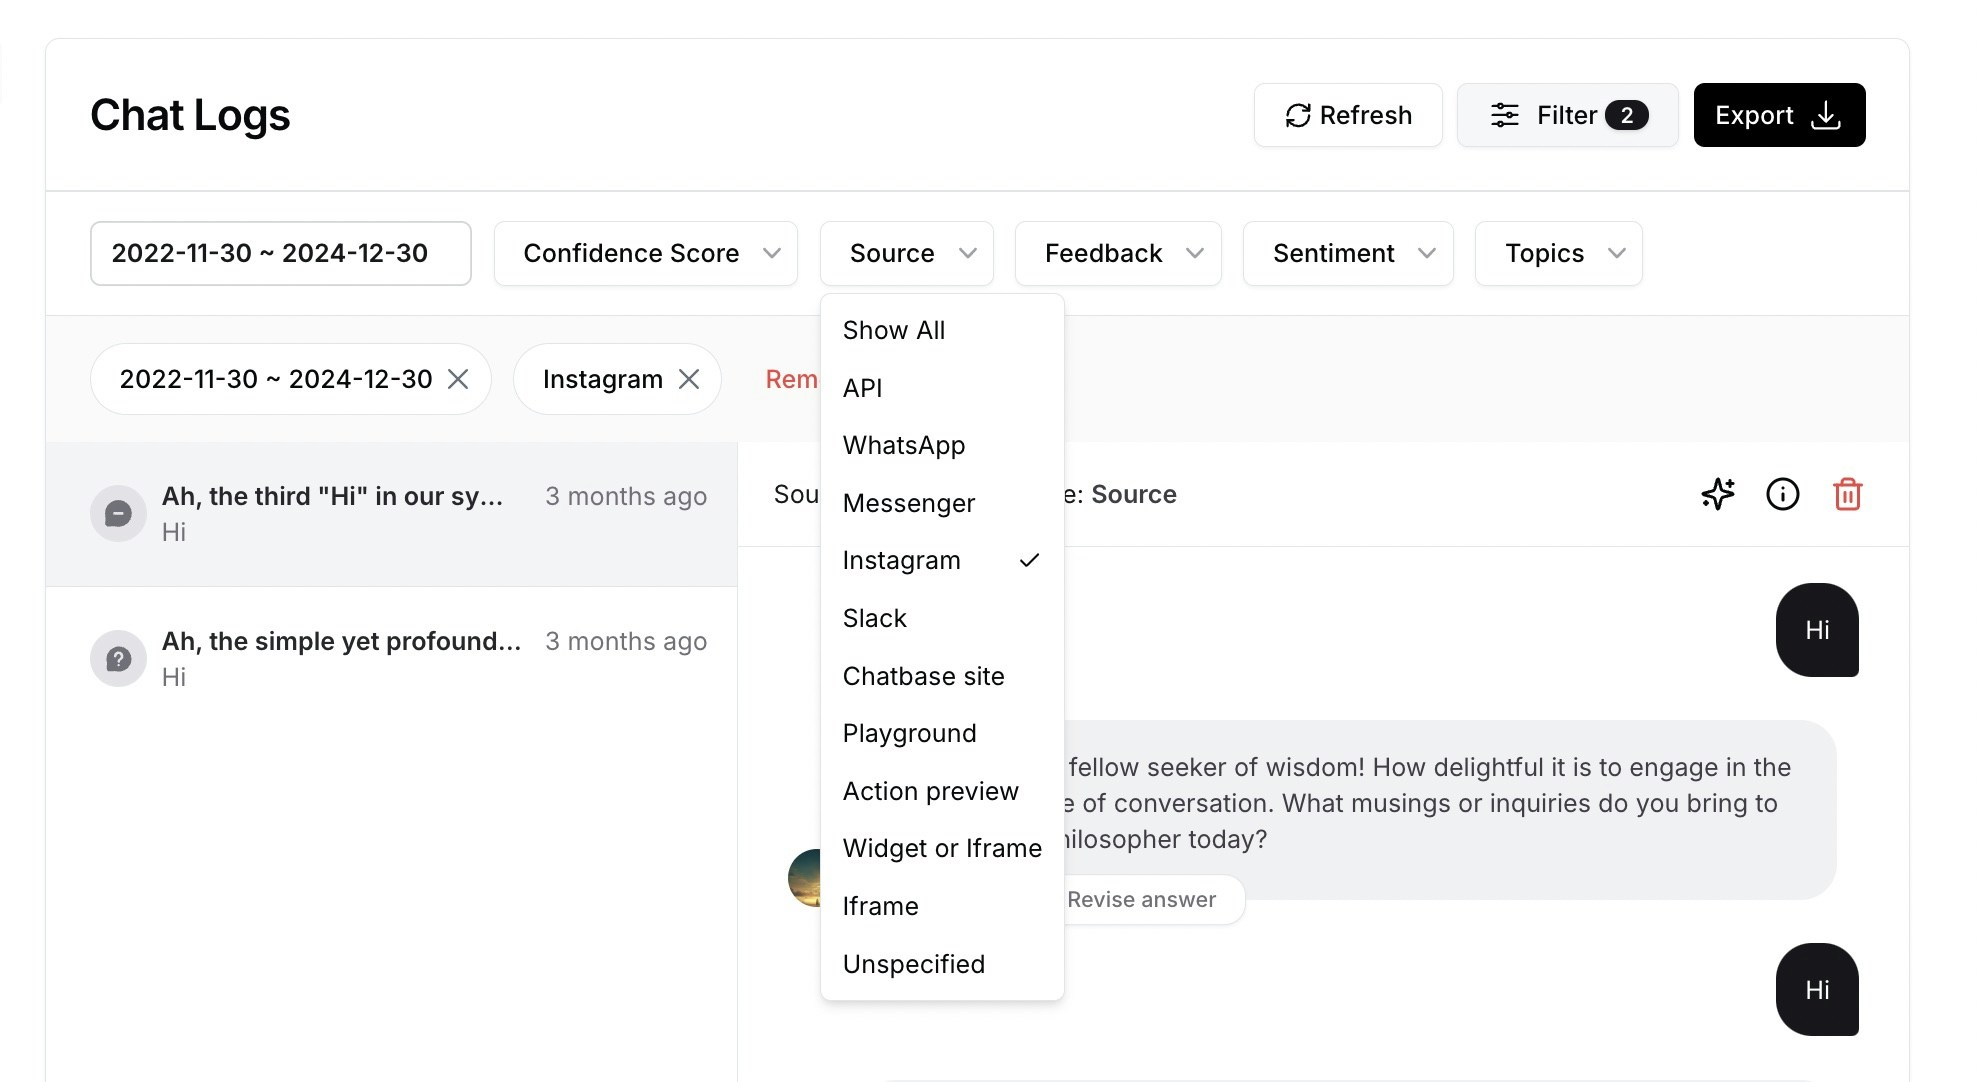Pick Slack from the source dropdown
Image resolution: width=1978 pixels, height=1082 pixels.
click(x=874, y=618)
